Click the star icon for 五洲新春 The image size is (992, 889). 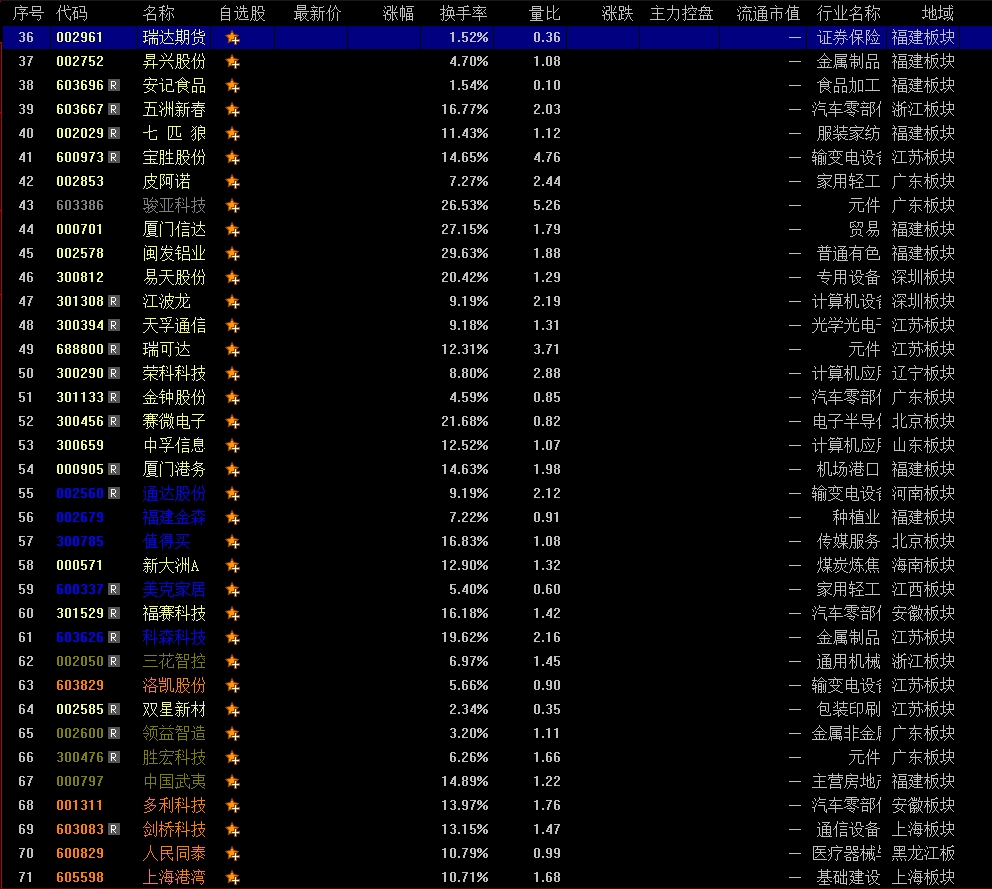click(233, 110)
